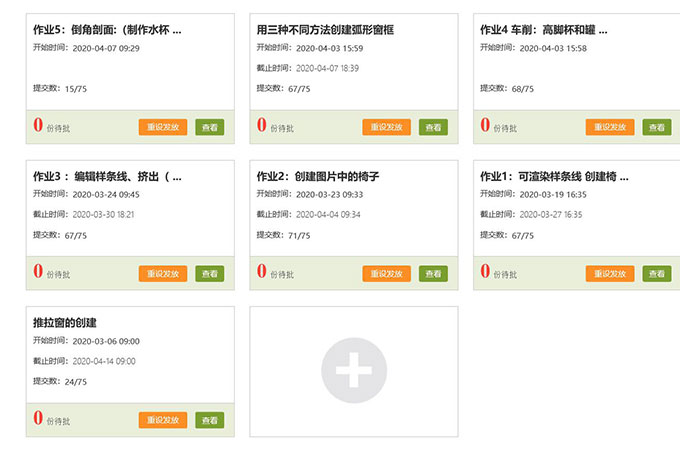Click 重设发放 for 用三种不同方法创建弧形窗框
Screen dimensions: 680x454
[x=387, y=127]
